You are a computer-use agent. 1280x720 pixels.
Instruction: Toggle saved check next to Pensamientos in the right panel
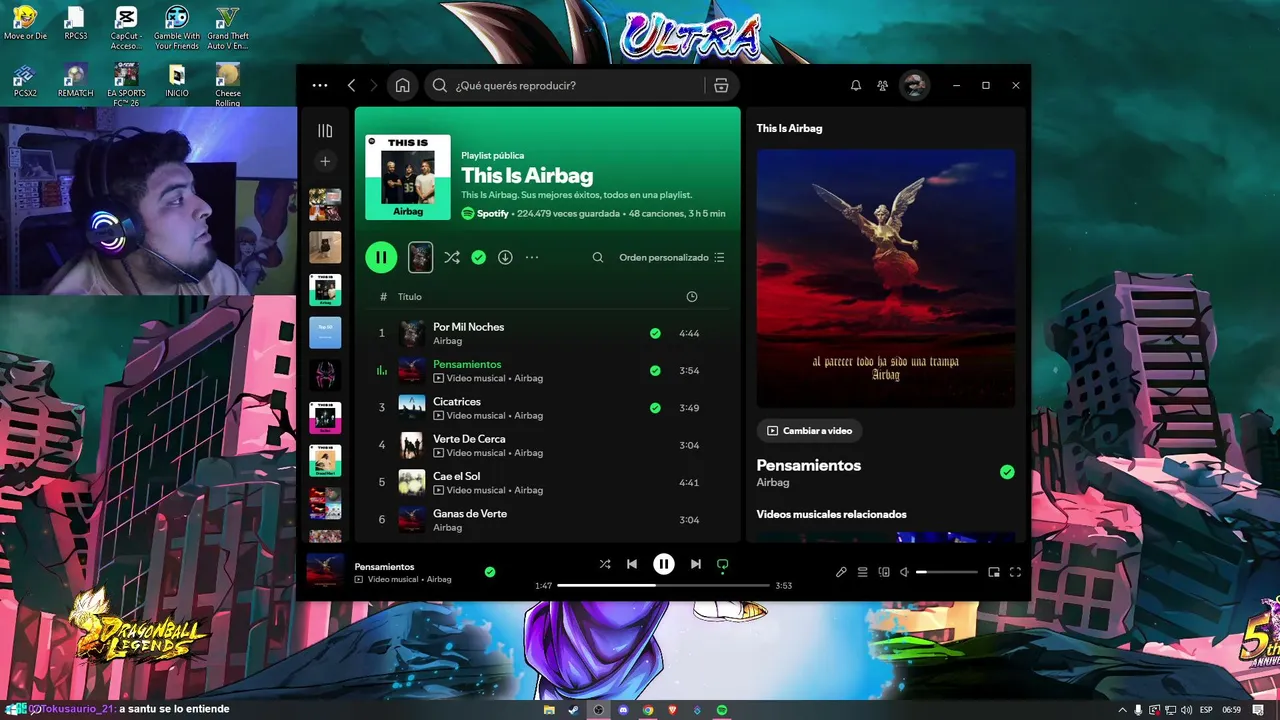(1007, 472)
